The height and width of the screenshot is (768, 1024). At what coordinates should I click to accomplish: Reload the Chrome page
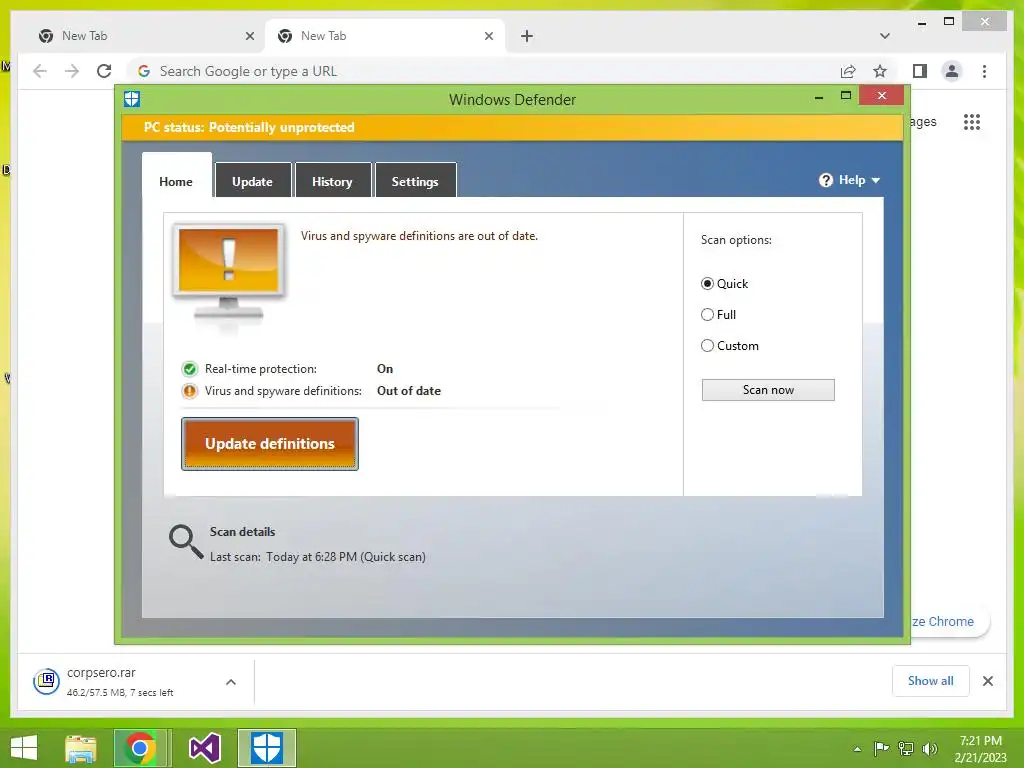point(104,71)
